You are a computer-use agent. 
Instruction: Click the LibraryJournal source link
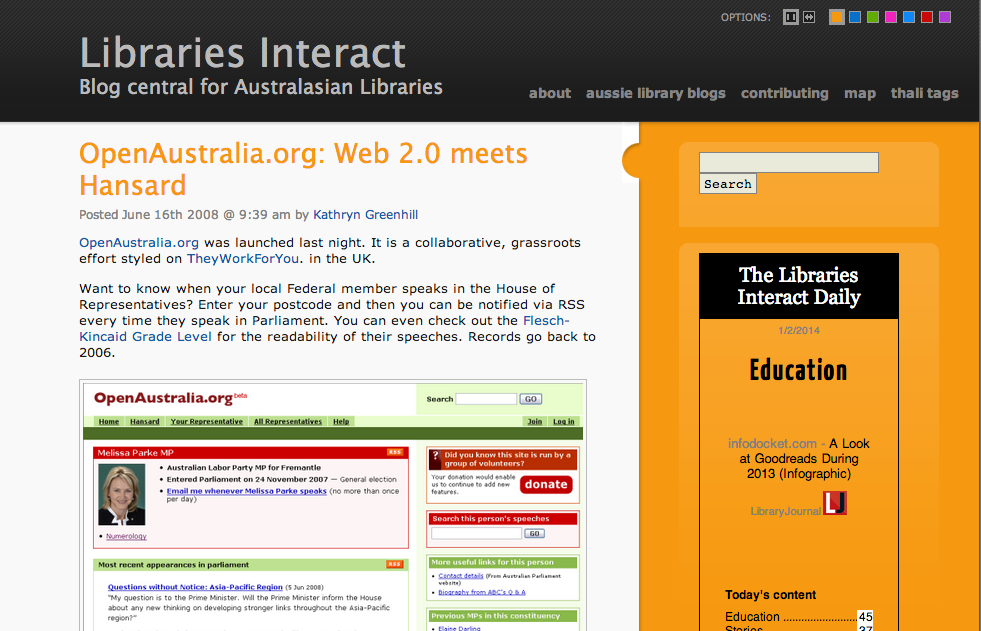coord(785,511)
